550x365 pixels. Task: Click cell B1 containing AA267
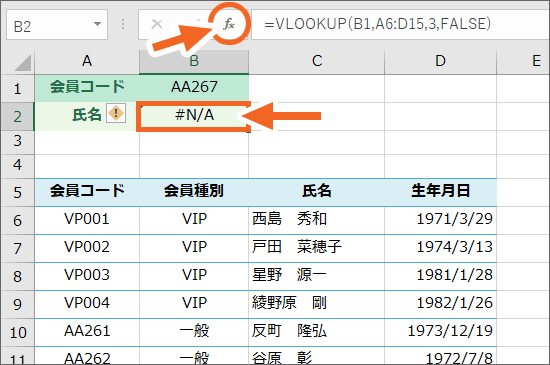(194, 88)
